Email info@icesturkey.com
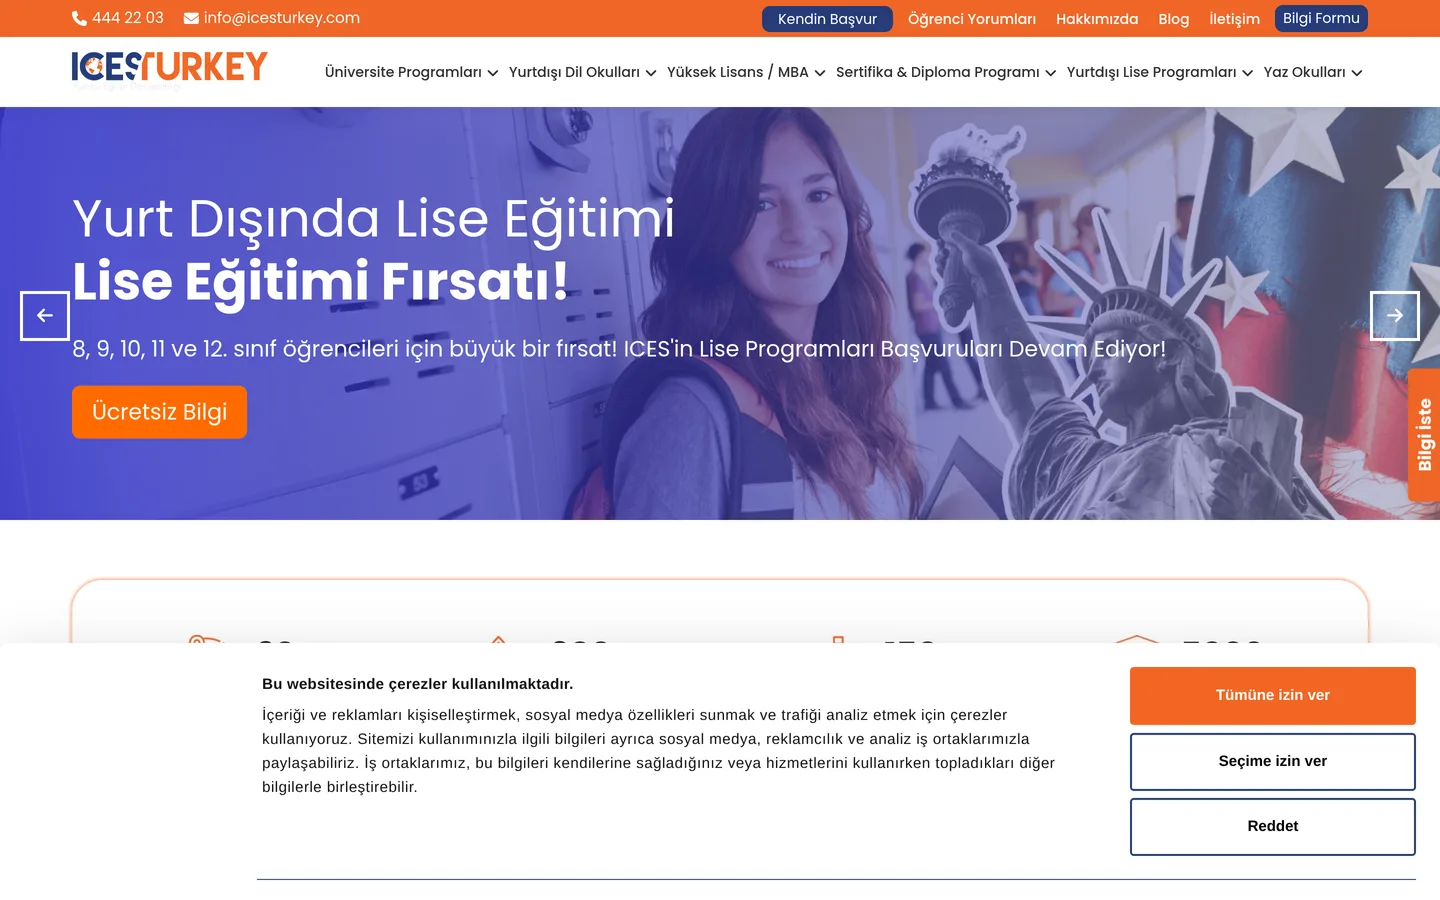Screen dimensions: 1440x900 (282, 18)
